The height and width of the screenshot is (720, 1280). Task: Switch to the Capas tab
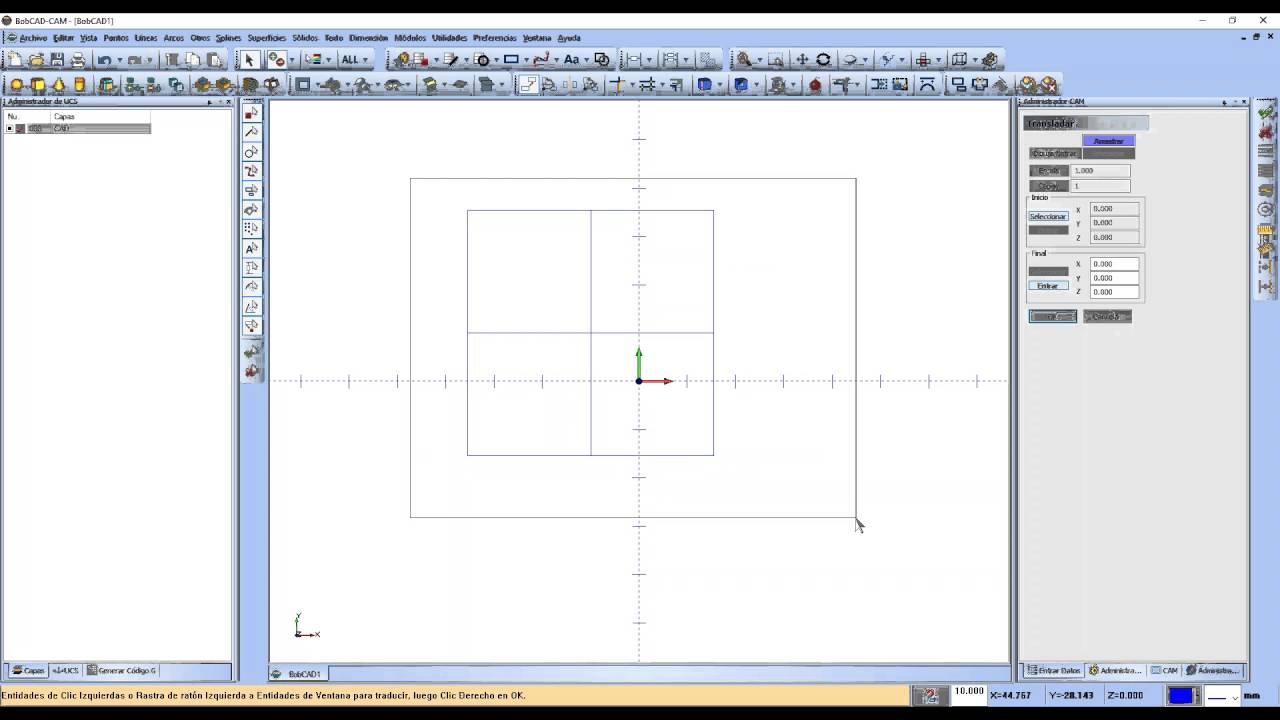pyautogui.click(x=28, y=671)
